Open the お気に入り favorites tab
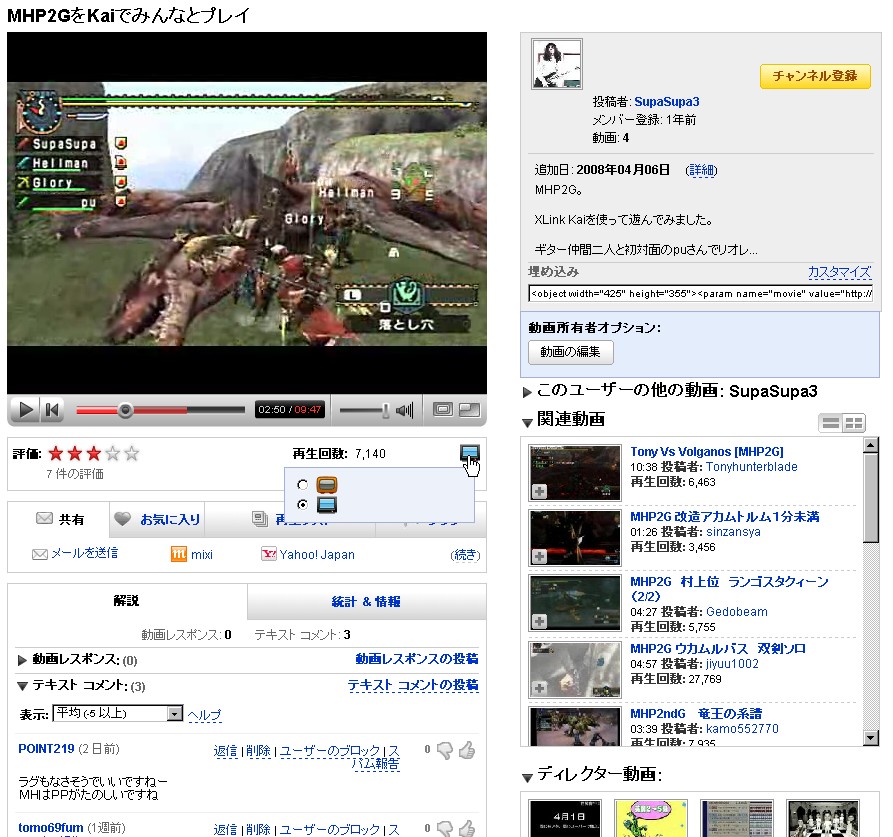 157,519
